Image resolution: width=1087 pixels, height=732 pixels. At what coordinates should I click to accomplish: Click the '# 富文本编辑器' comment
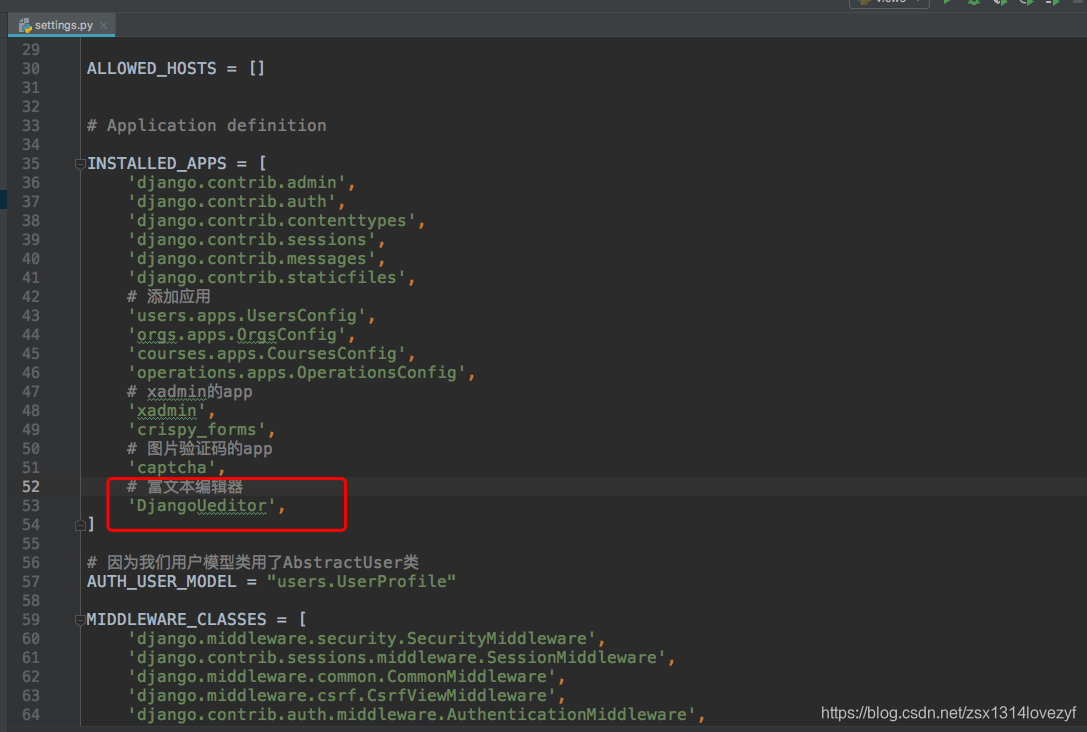click(x=185, y=487)
